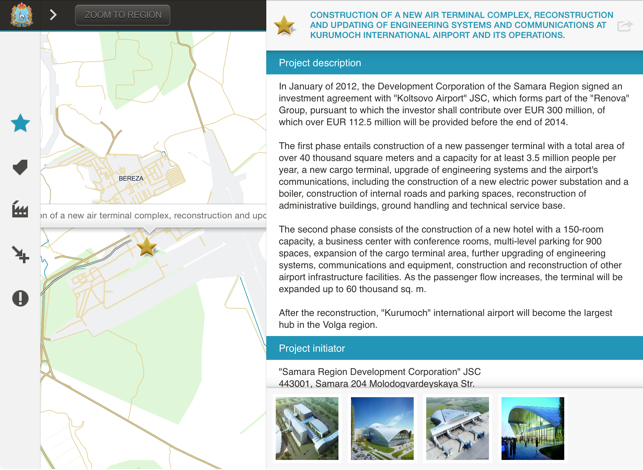Image resolution: width=643 pixels, height=470 pixels.
Task: Tap the gold star beside project title
Action: coord(284,25)
